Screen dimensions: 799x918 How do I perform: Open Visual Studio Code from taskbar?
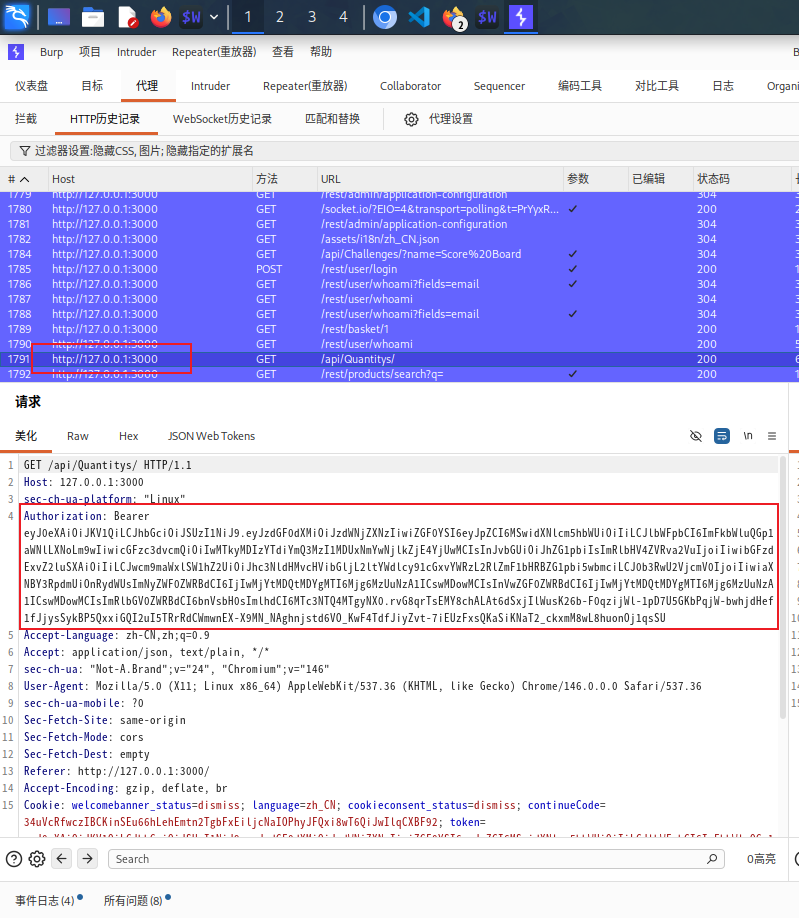(x=419, y=18)
